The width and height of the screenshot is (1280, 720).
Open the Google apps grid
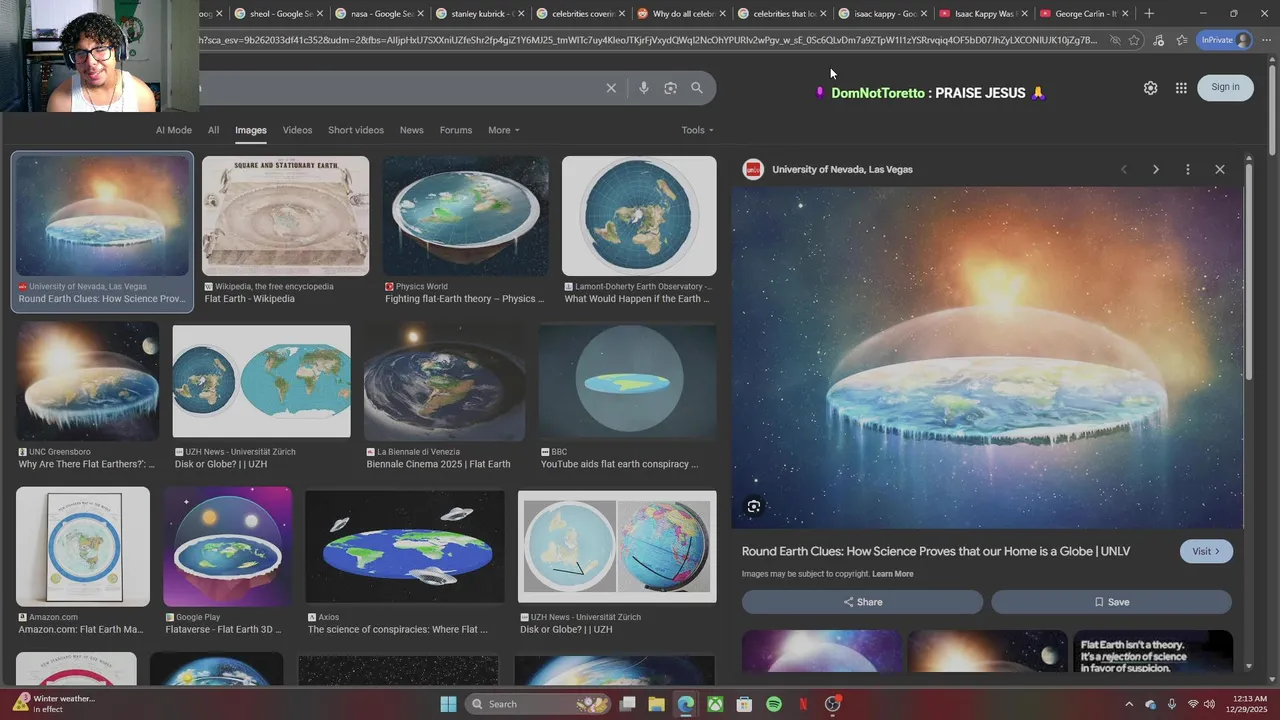click(1181, 88)
